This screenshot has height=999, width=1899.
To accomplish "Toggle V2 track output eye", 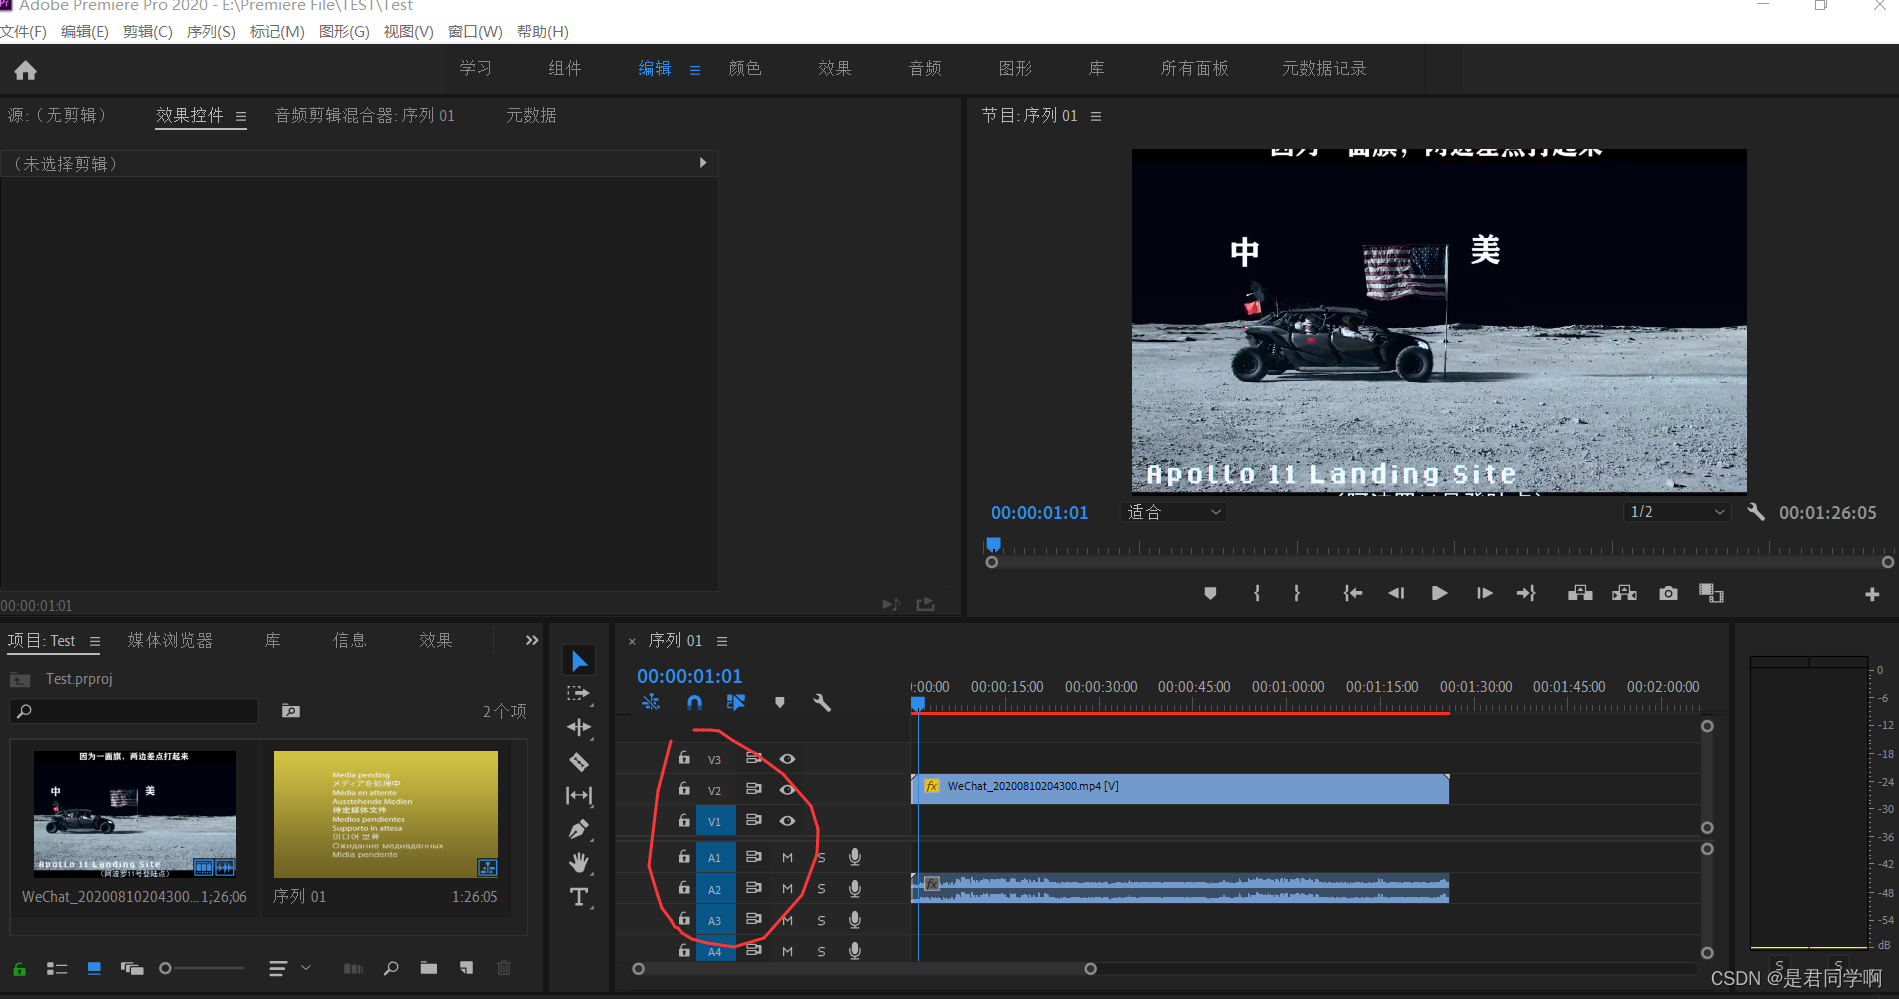I will coord(787,790).
